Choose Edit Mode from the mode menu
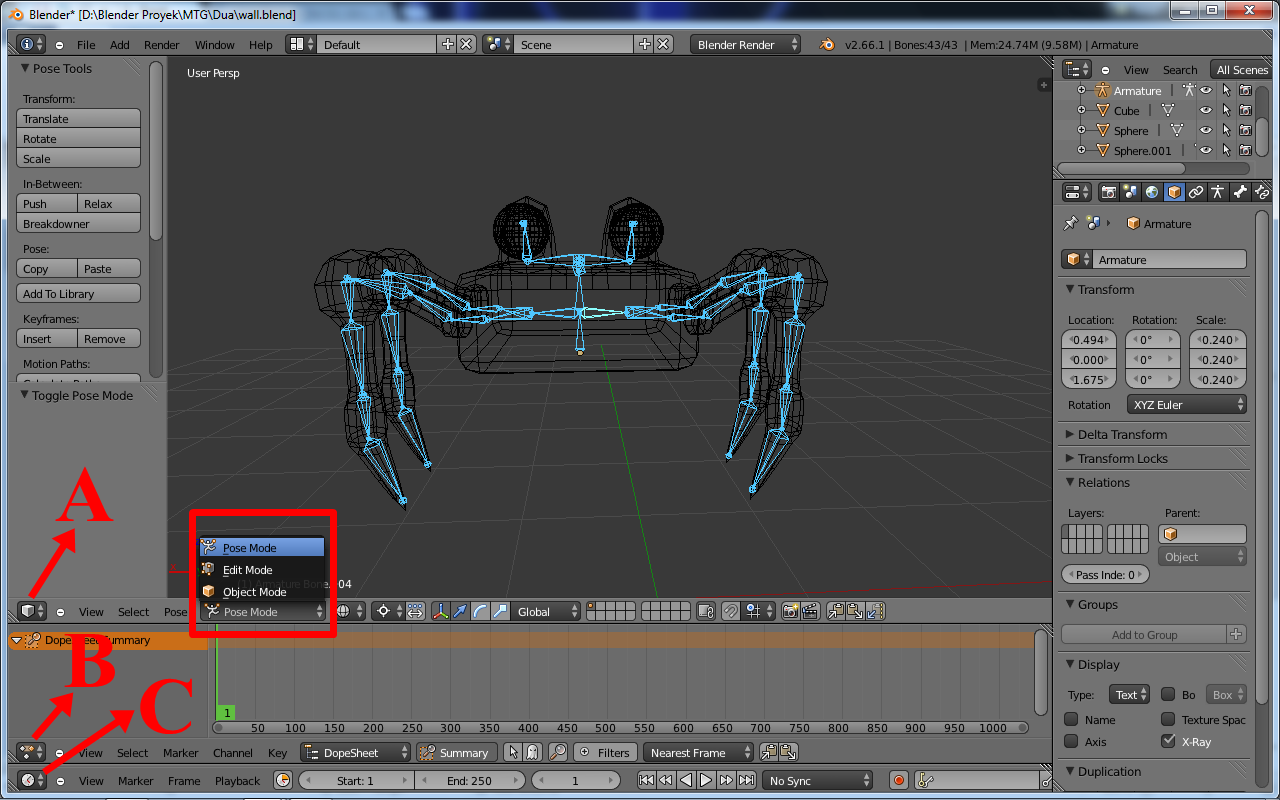This screenshot has width=1280, height=800. (x=261, y=569)
